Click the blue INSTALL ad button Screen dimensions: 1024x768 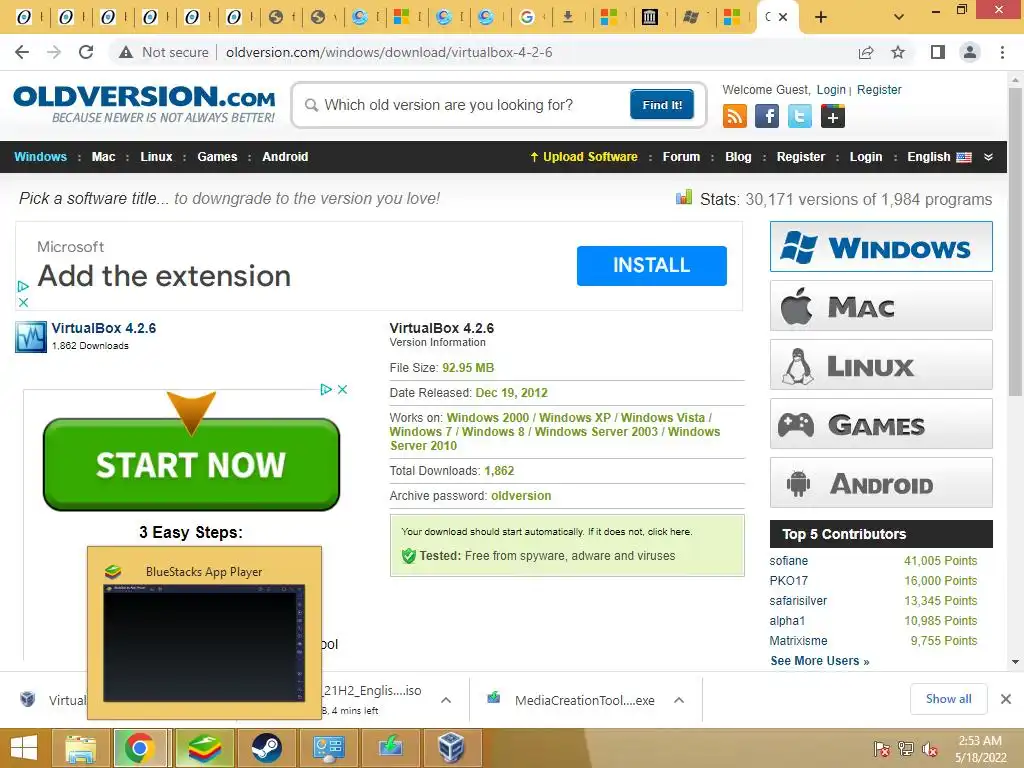652,265
